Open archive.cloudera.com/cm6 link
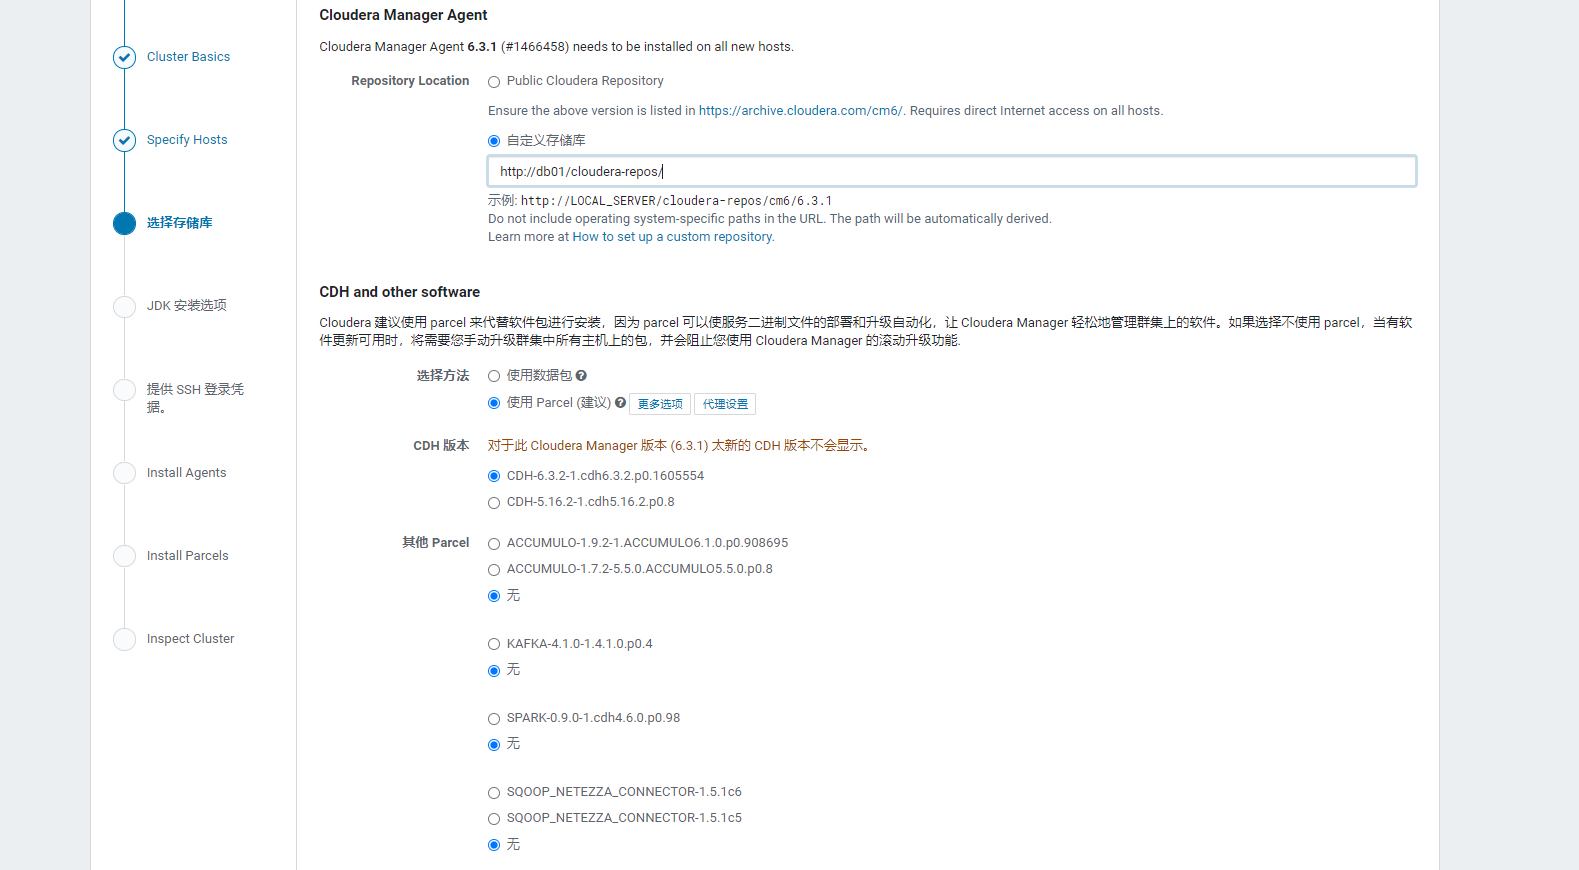1579x870 pixels. coord(800,111)
